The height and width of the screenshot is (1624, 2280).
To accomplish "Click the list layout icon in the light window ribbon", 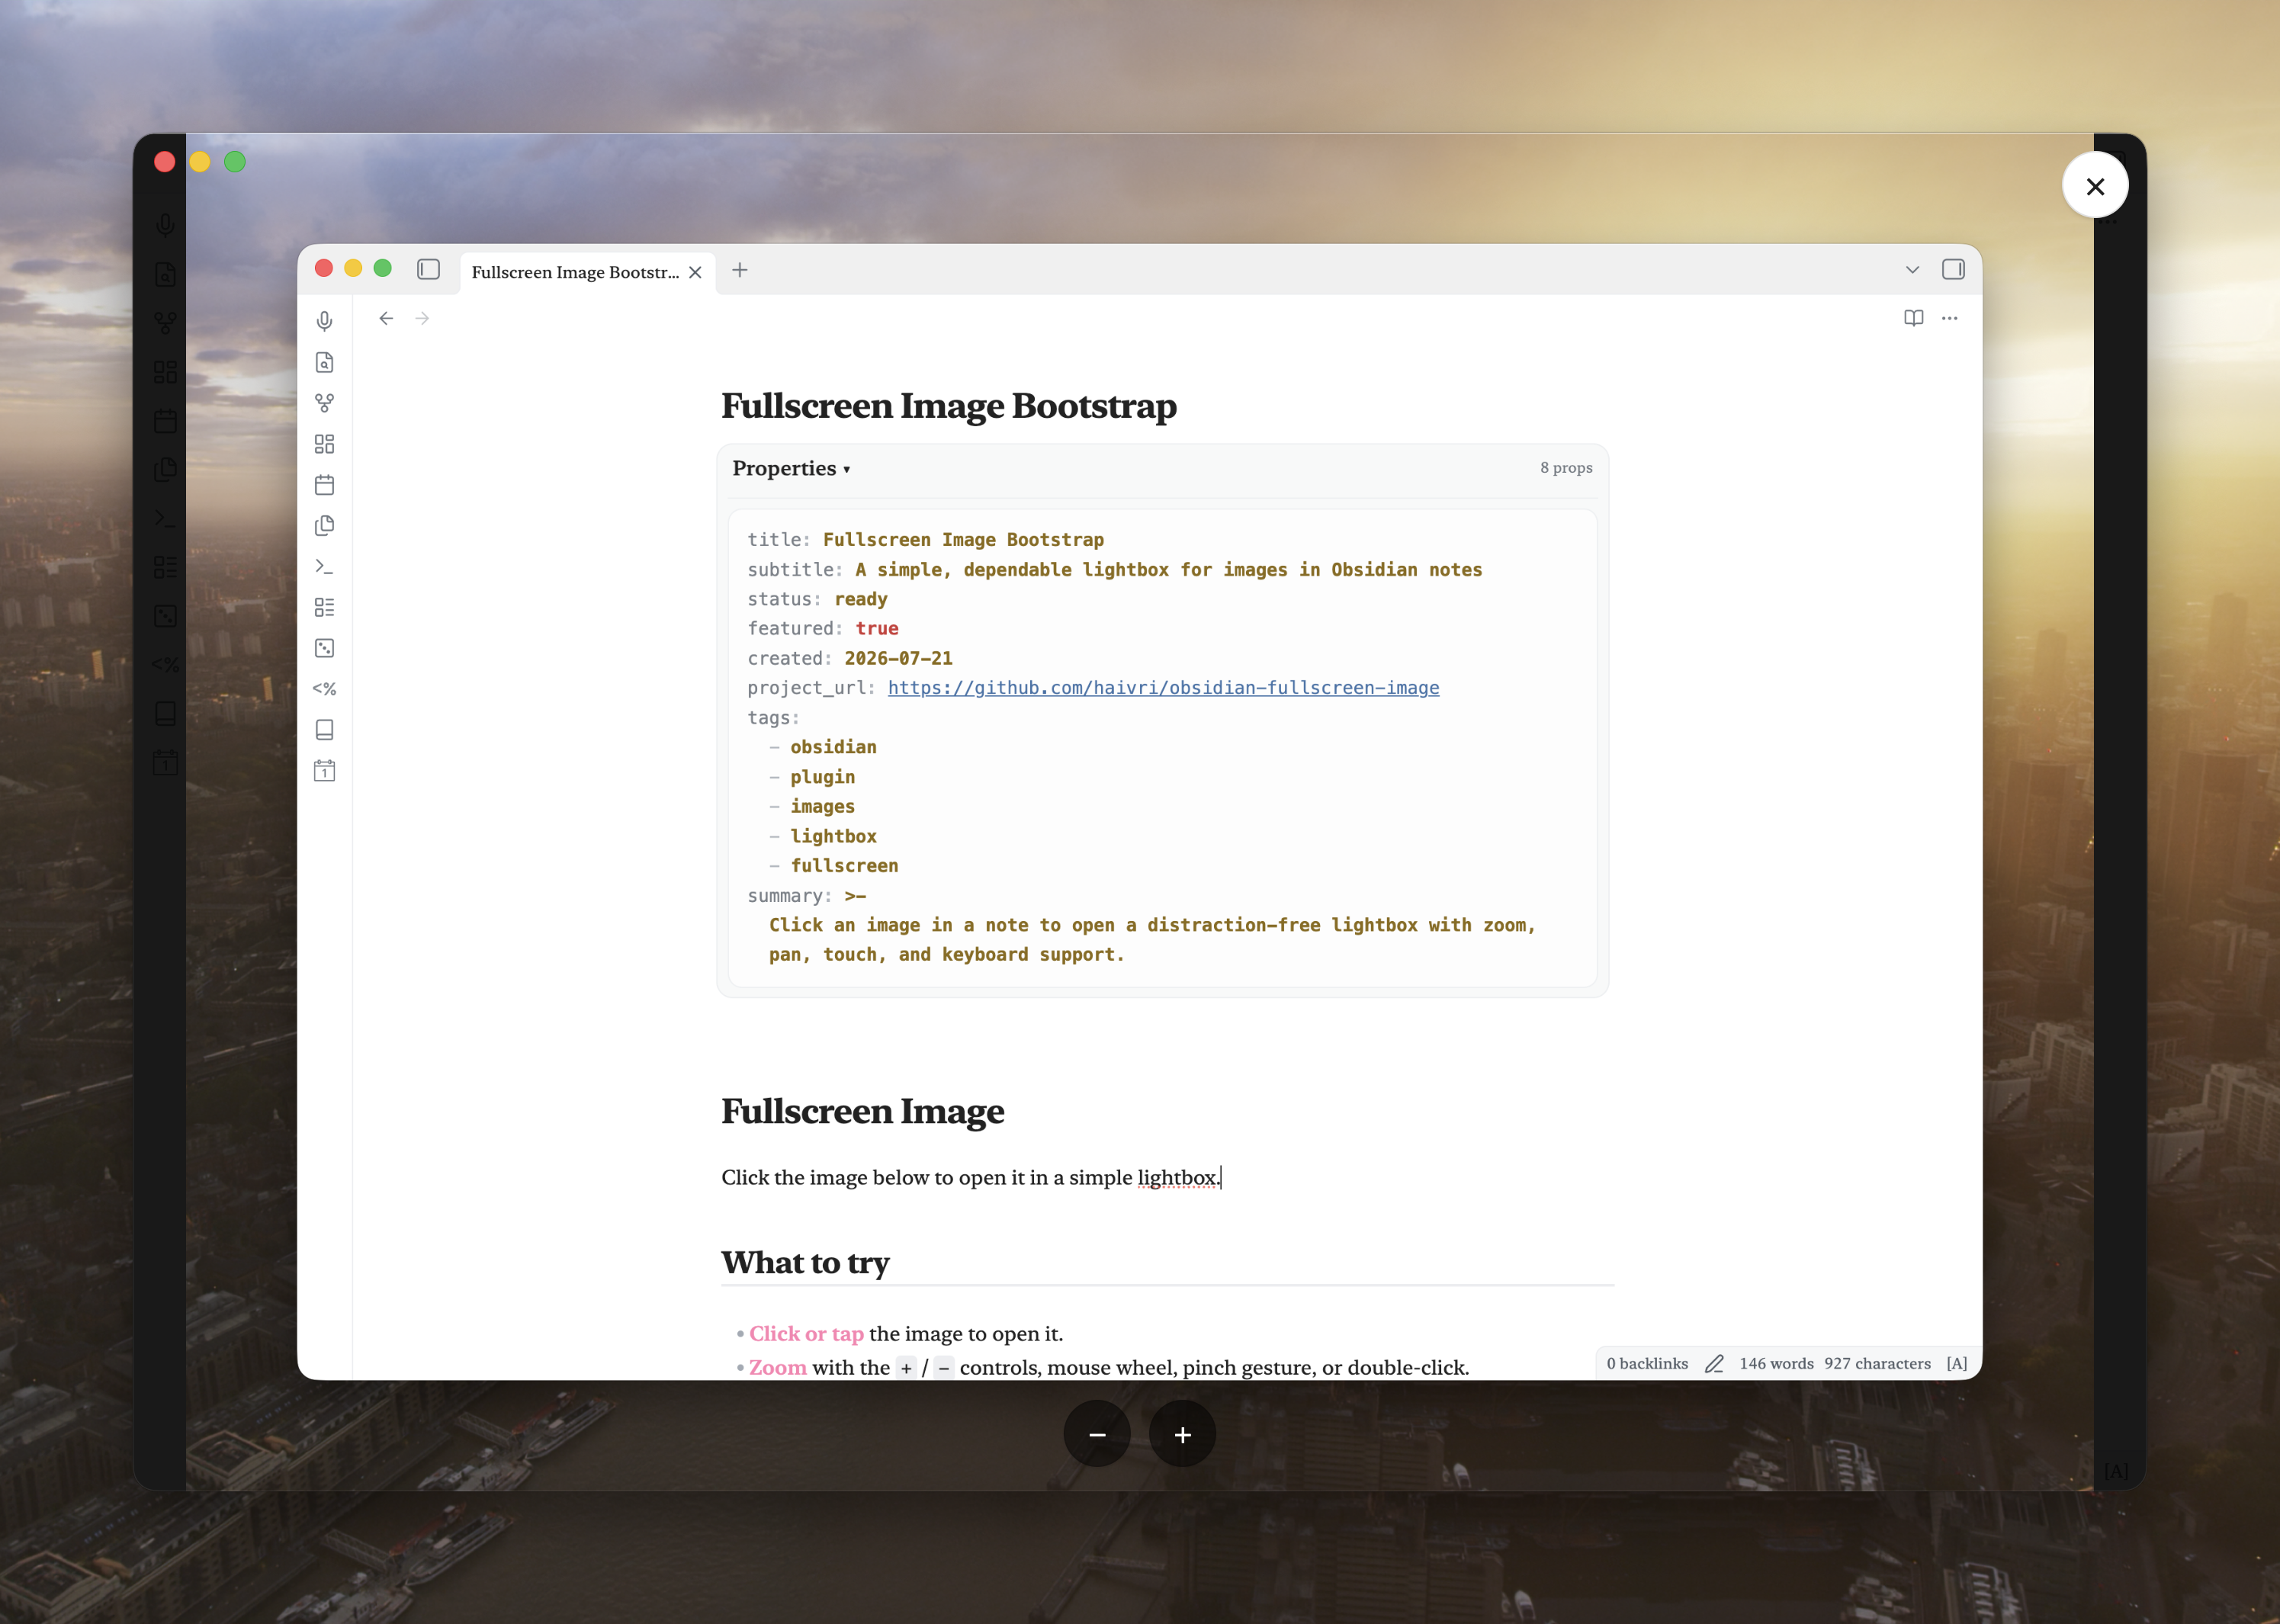I will pos(324,607).
